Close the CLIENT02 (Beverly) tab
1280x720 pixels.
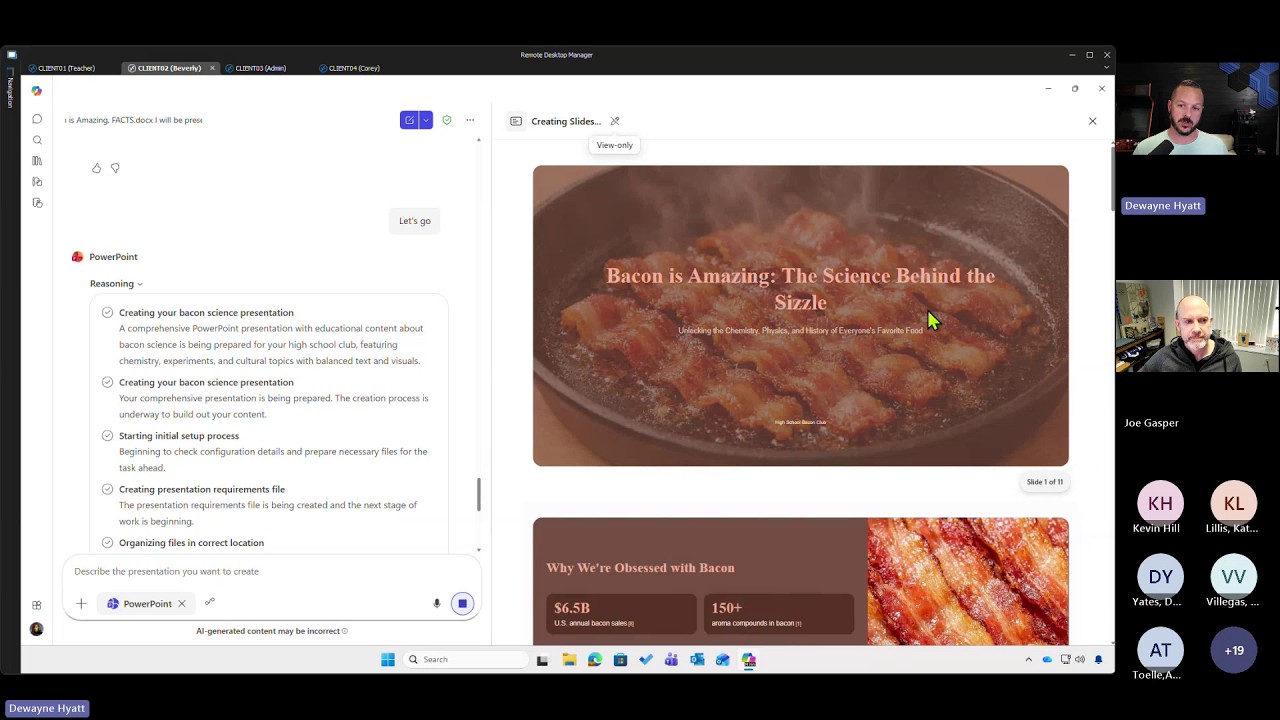212,68
